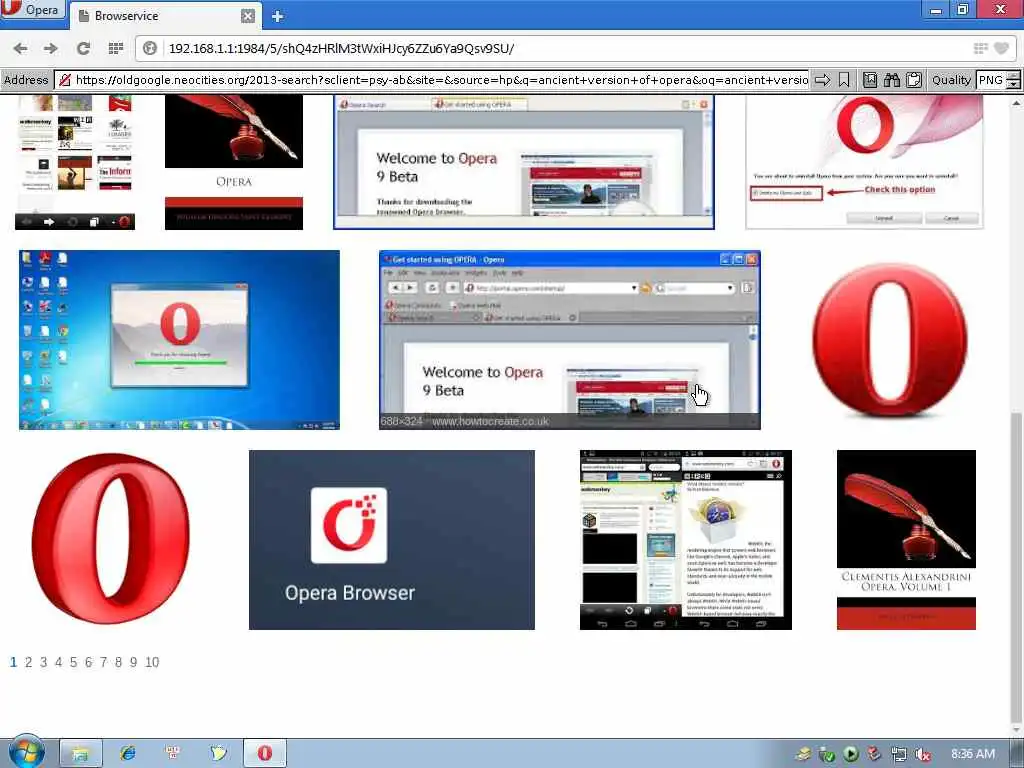Screen dimensions: 1024x768
Task: Go to results page 4
Action: tap(58, 662)
